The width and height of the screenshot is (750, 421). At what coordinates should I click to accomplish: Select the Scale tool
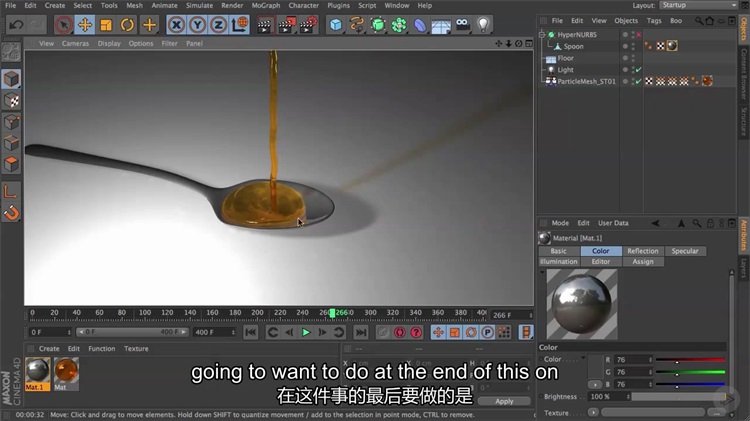pos(106,24)
